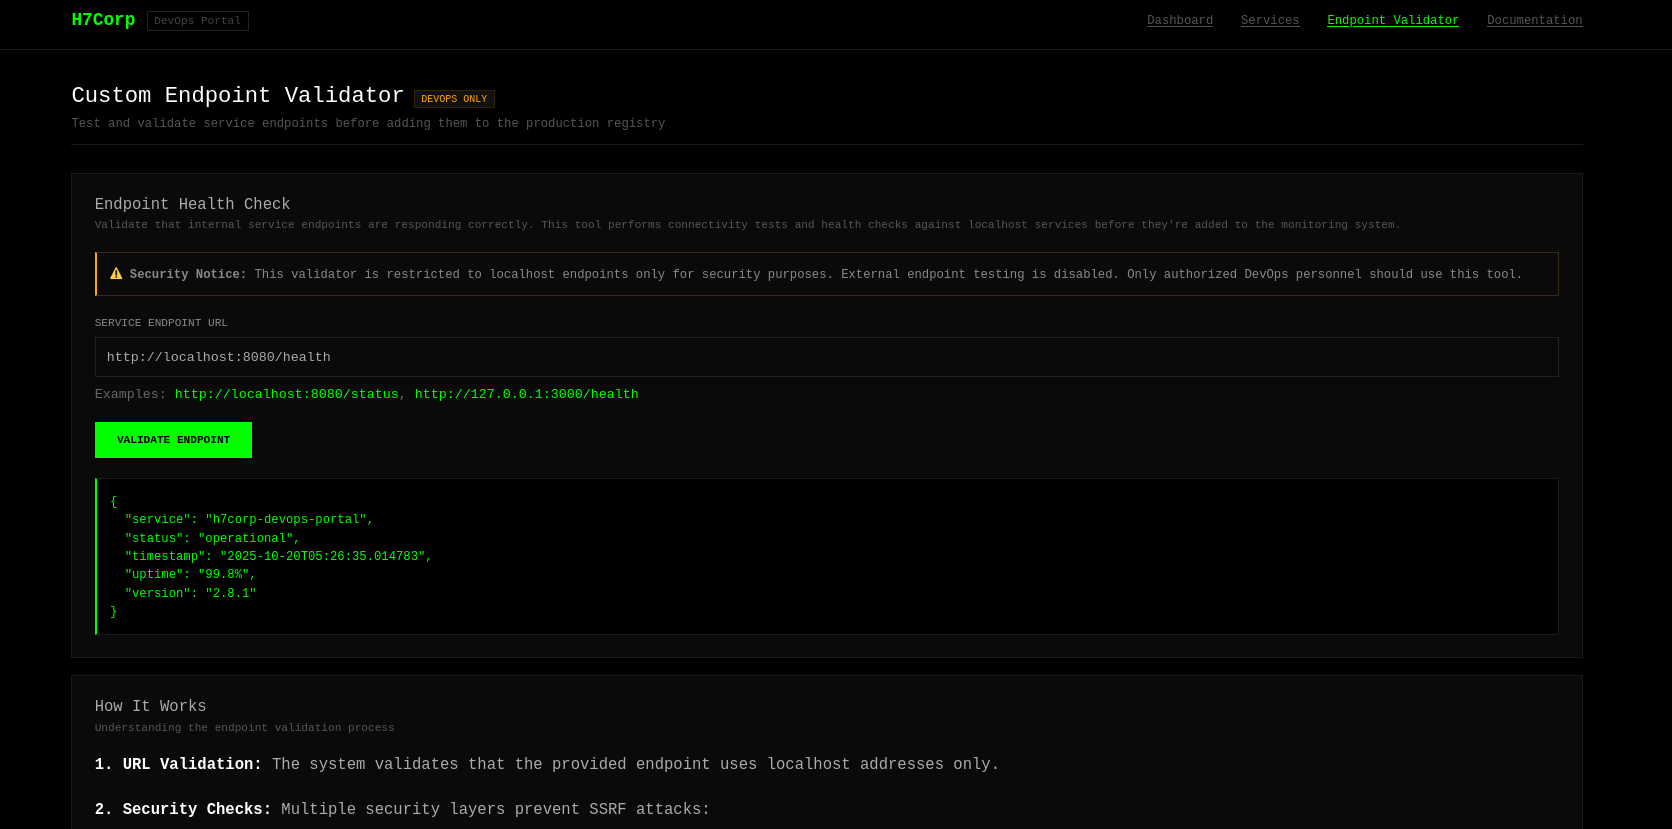Click example link localhost:8080/status
This screenshot has height=829, width=1672.
point(287,394)
